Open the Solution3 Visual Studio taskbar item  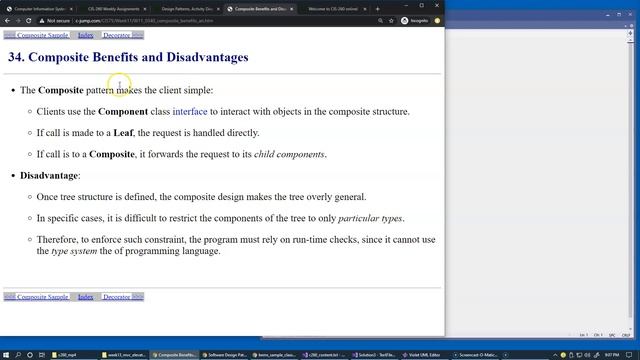pos(375,355)
